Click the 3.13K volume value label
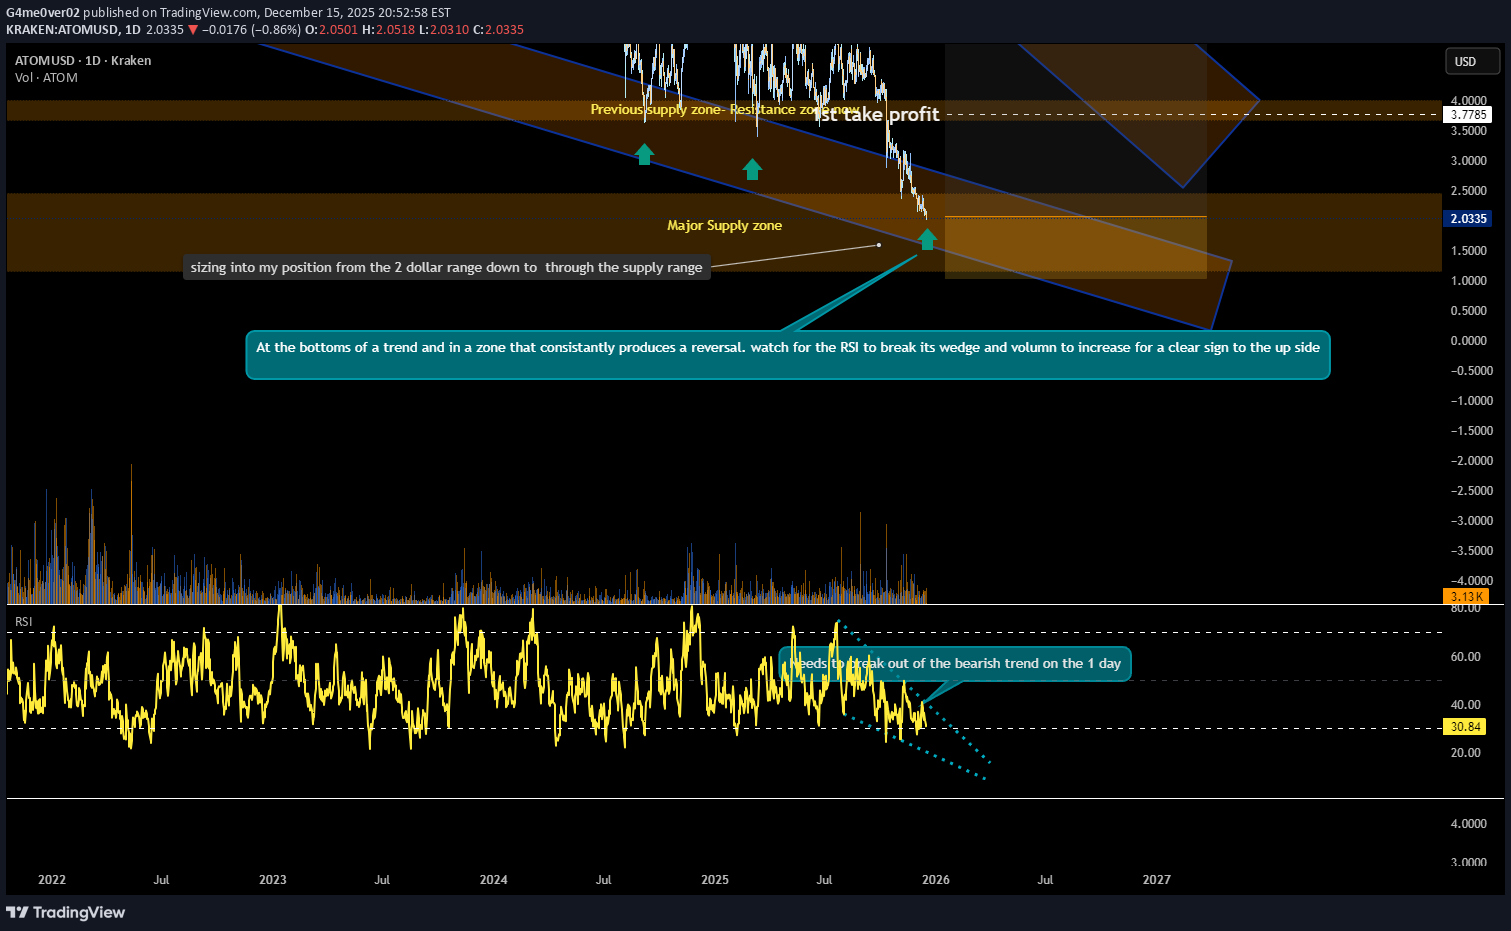 (x=1466, y=596)
